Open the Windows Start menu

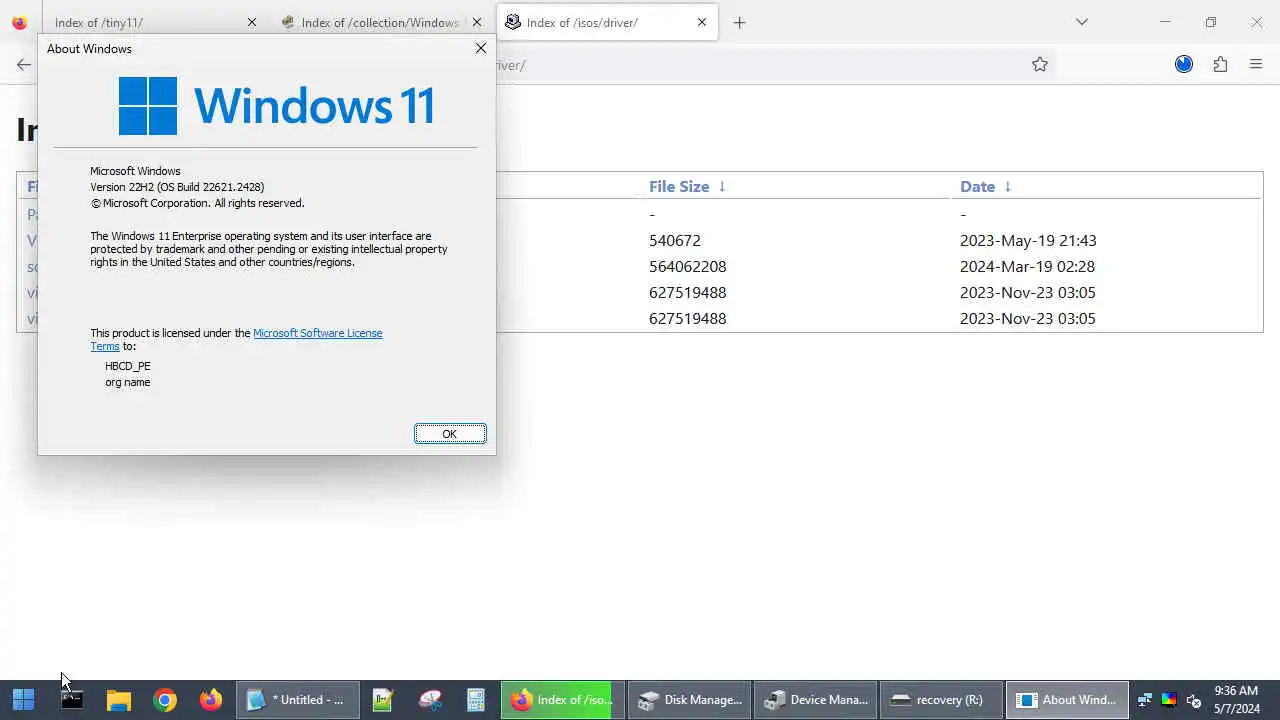[23, 700]
